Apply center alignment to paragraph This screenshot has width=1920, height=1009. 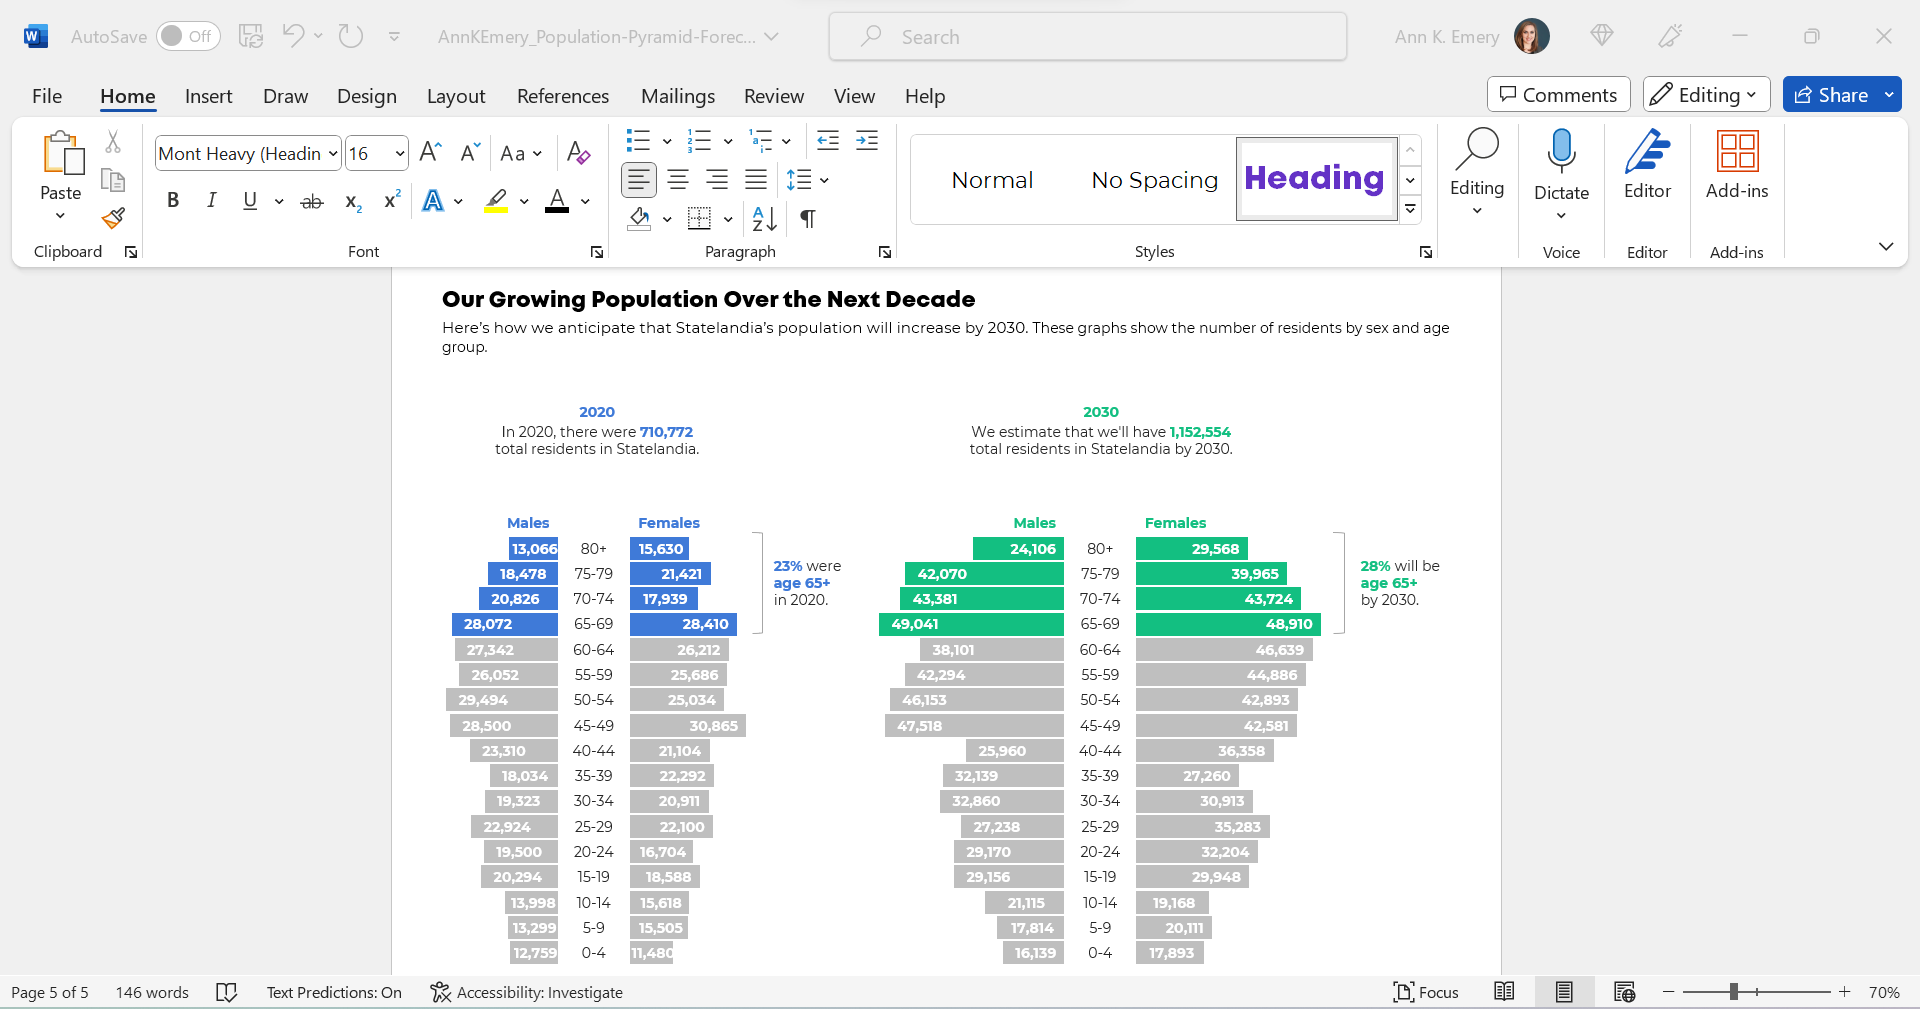tap(678, 180)
